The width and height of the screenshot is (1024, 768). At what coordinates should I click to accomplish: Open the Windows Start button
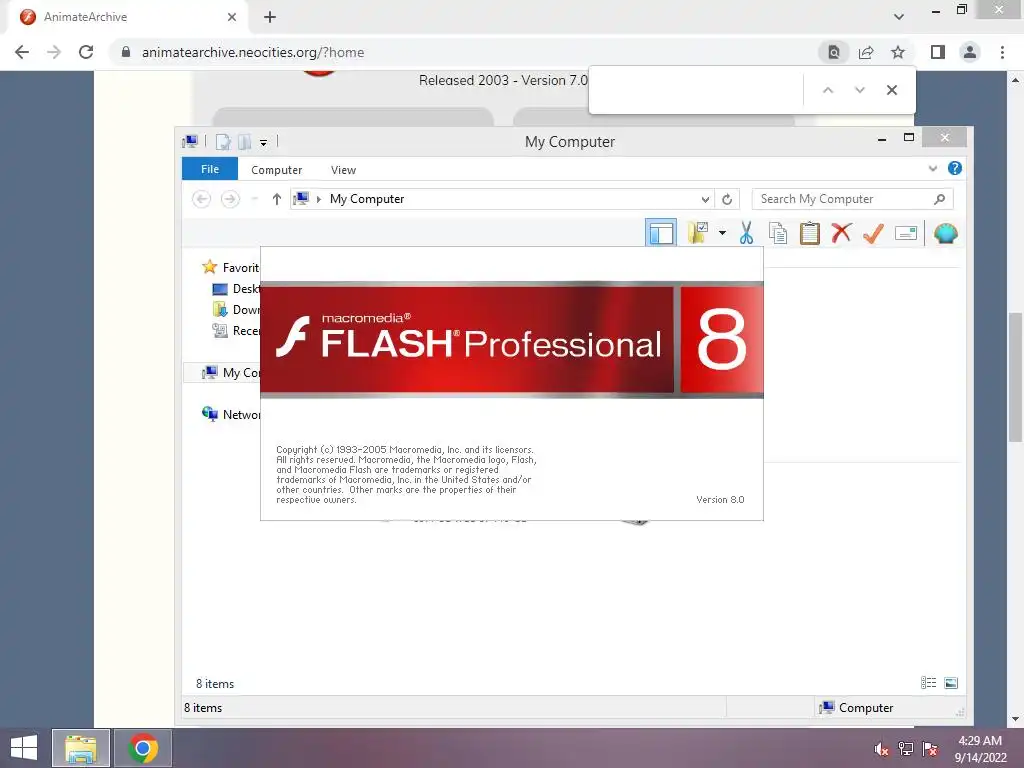point(24,748)
